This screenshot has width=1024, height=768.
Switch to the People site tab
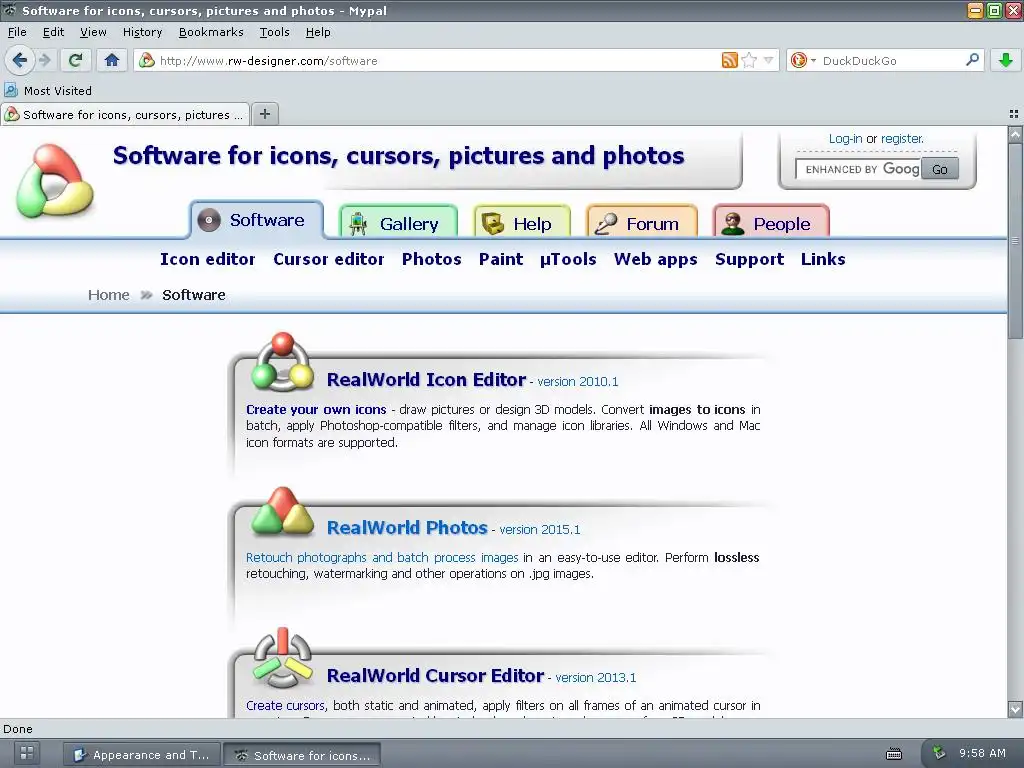[x=771, y=223]
